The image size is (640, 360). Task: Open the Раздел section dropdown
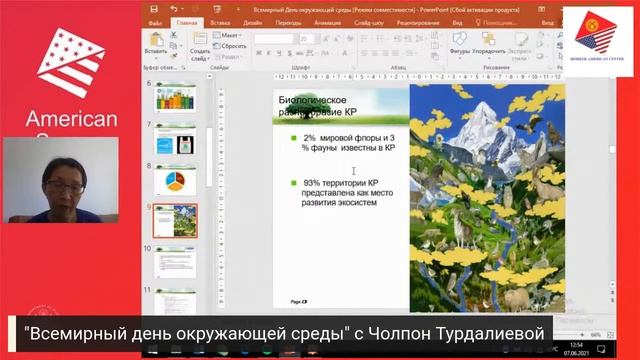point(228,57)
